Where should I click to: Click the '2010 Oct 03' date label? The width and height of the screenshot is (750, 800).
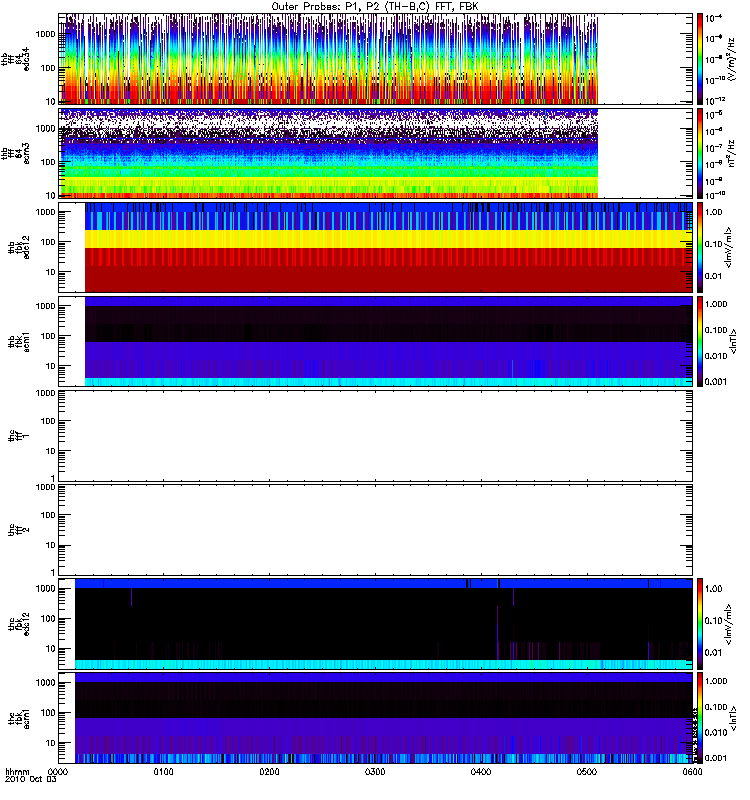(30, 780)
